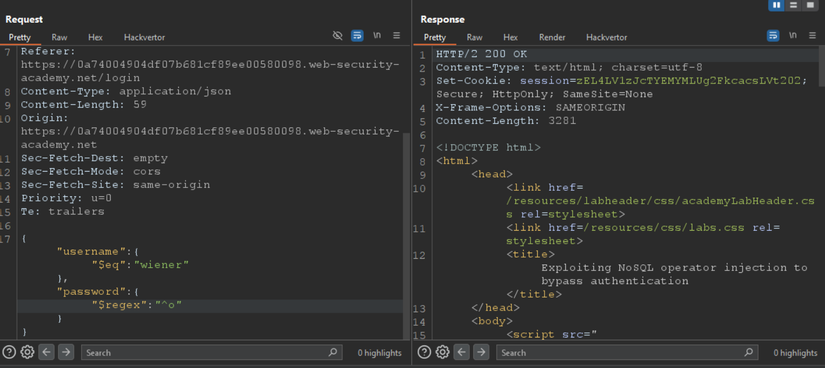Viewport: 825px width, 368px height.
Task: Select the Request Pretty tab
Action: (x=19, y=37)
